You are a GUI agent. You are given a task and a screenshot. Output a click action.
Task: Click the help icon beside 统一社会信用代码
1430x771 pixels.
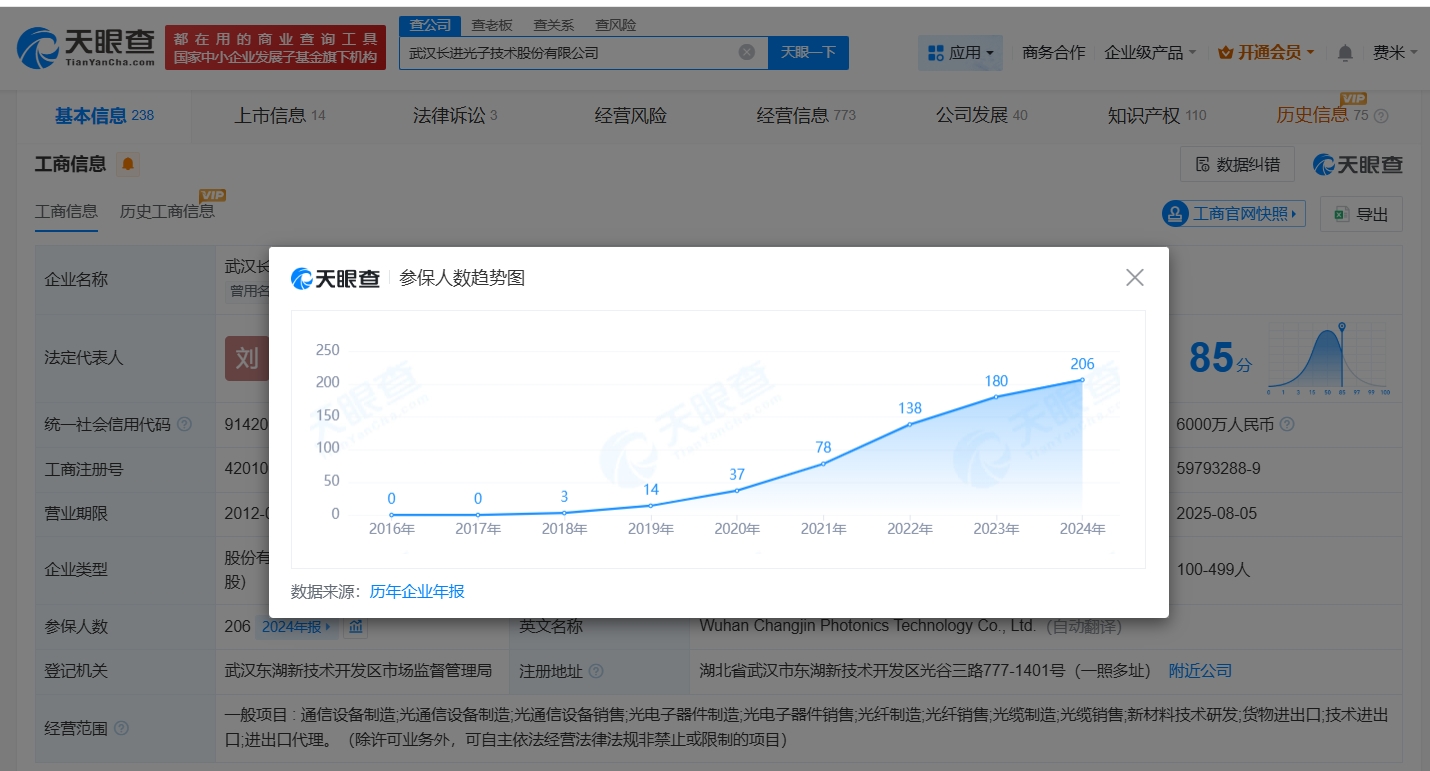[x=184, y=424]
